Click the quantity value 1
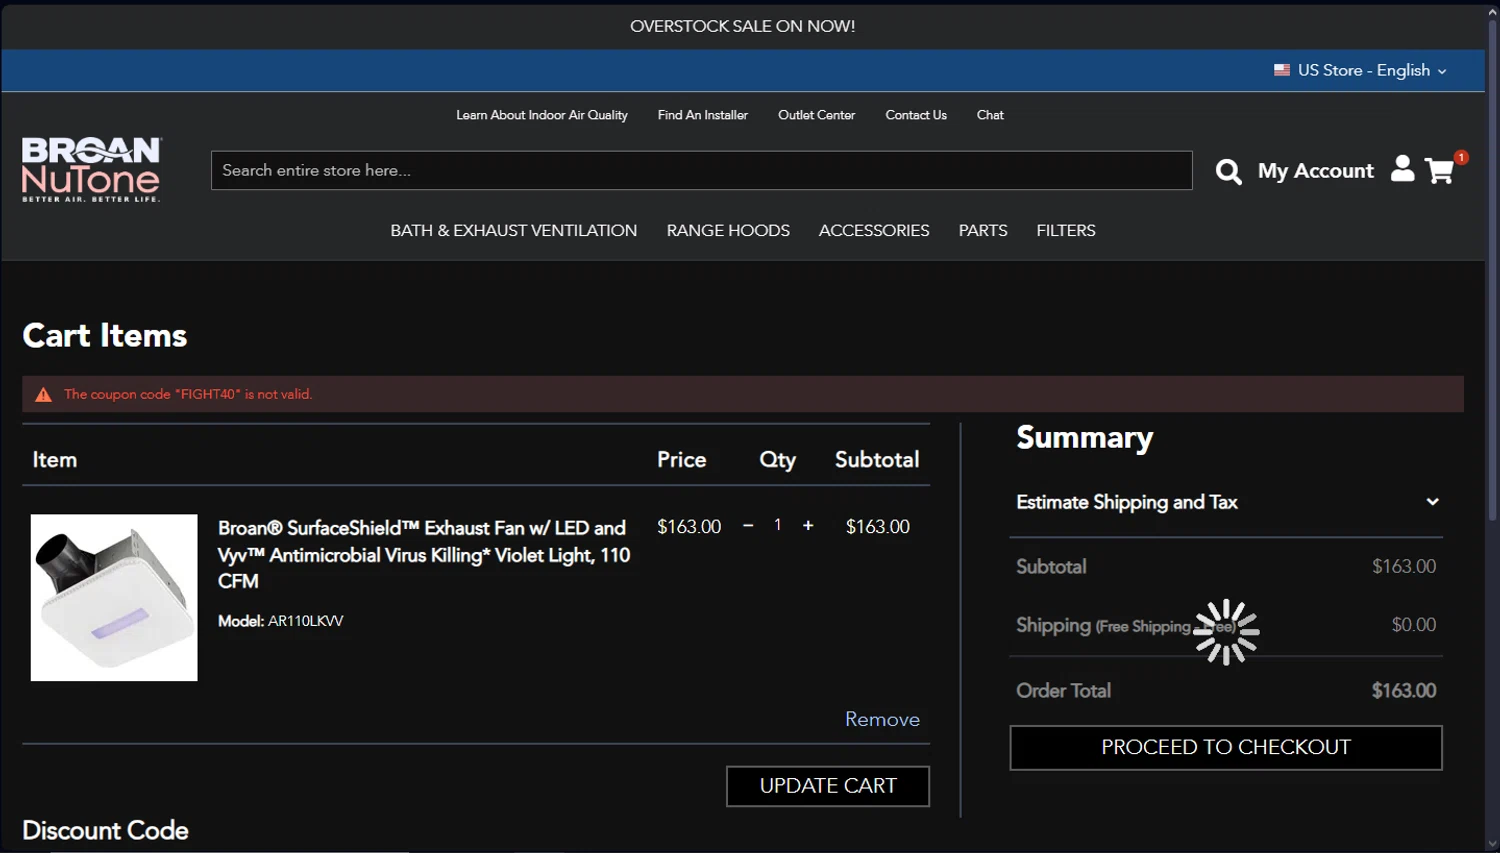This screenshot has height=853, width=1500. pos(777,525)
